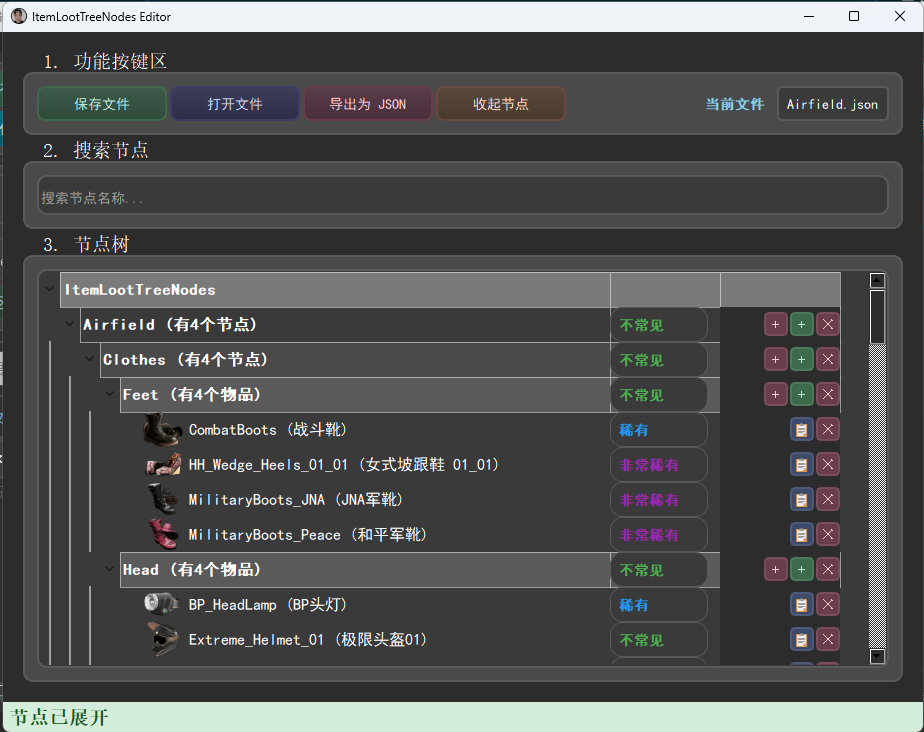Click the clipboard icon for BP_HeadLamp

(x=801, y=604)
